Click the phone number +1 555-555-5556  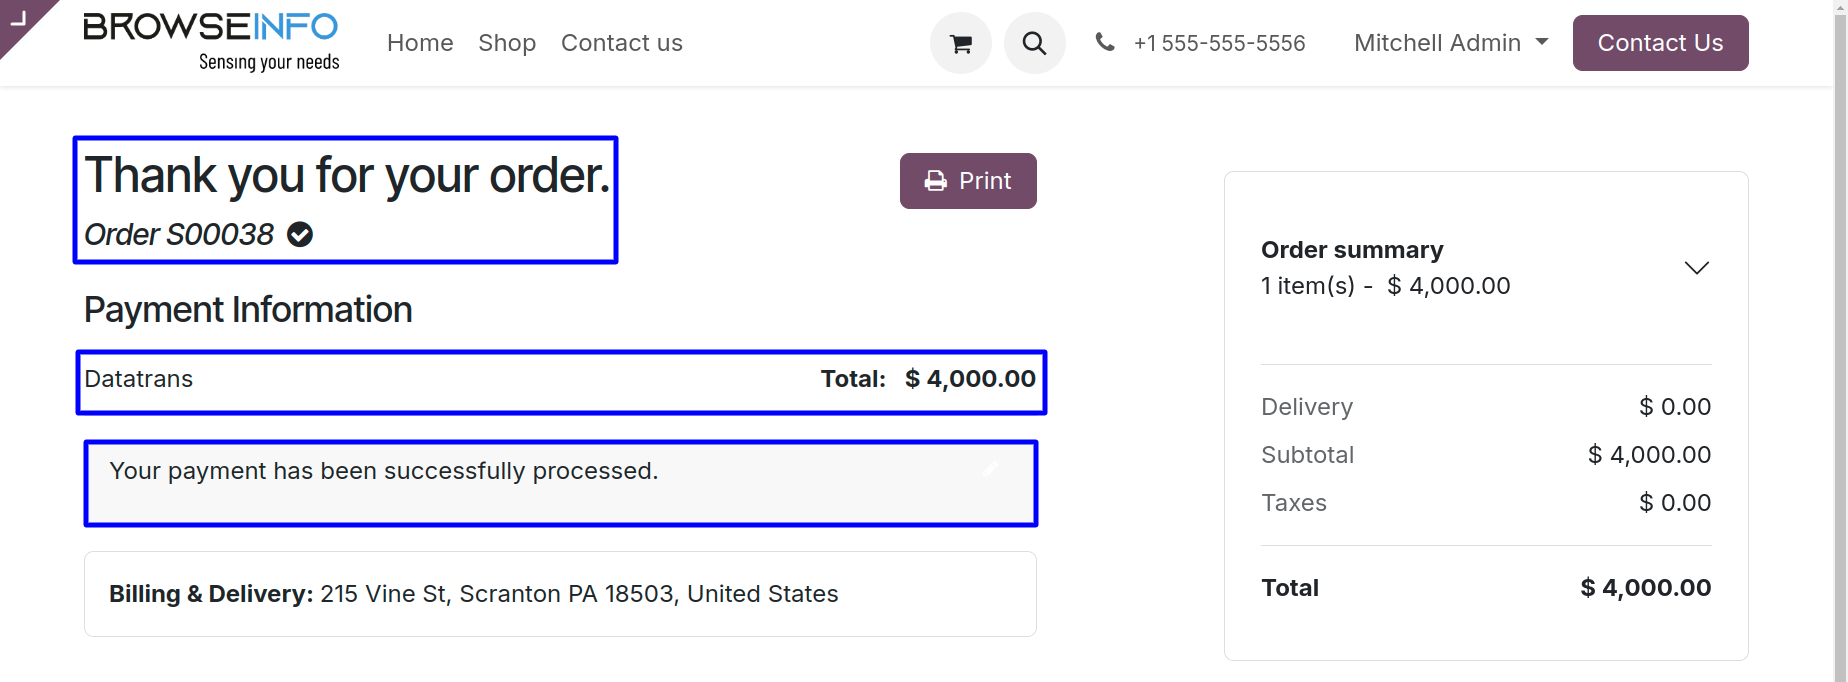(x=1219, y=43)
